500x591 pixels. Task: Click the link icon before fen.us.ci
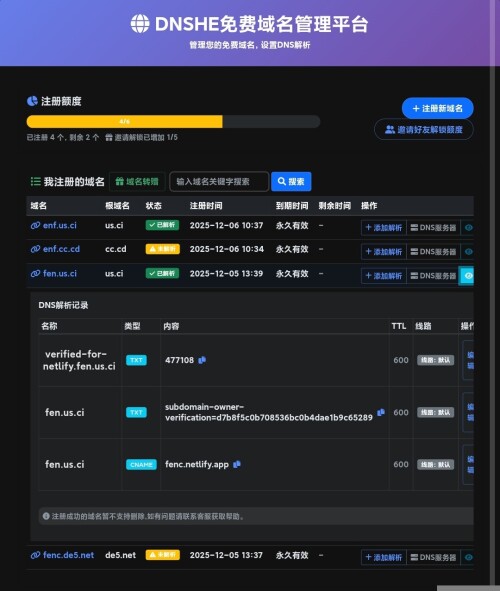pos(35,274)
